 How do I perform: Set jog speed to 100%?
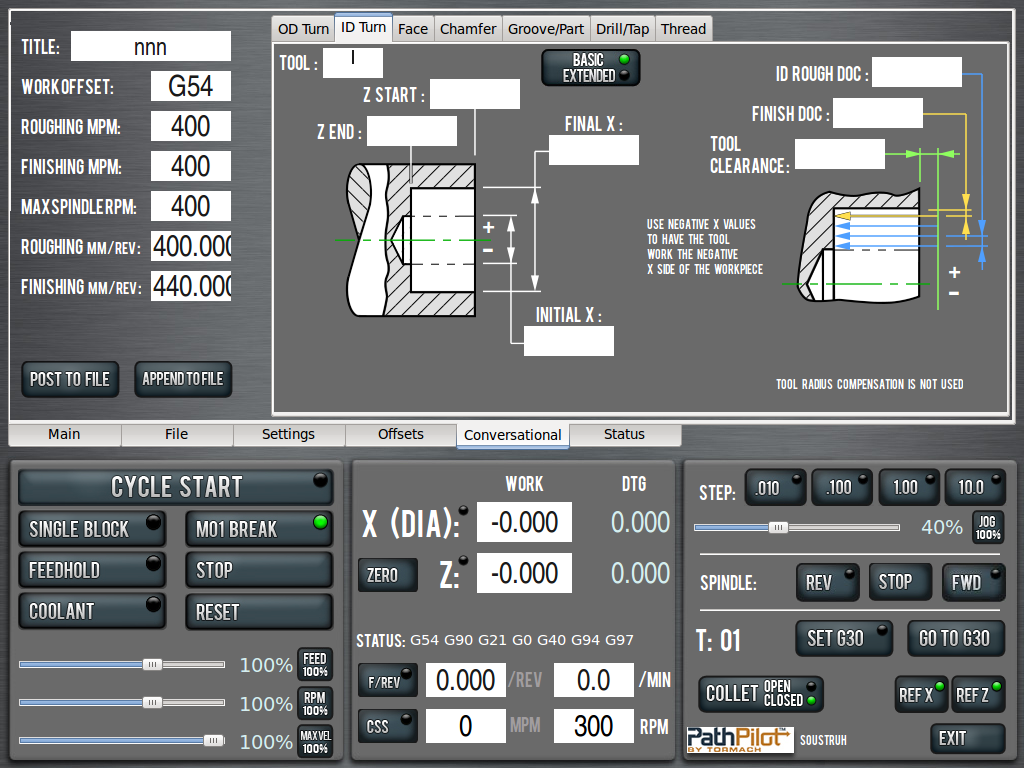coord(987,527)
